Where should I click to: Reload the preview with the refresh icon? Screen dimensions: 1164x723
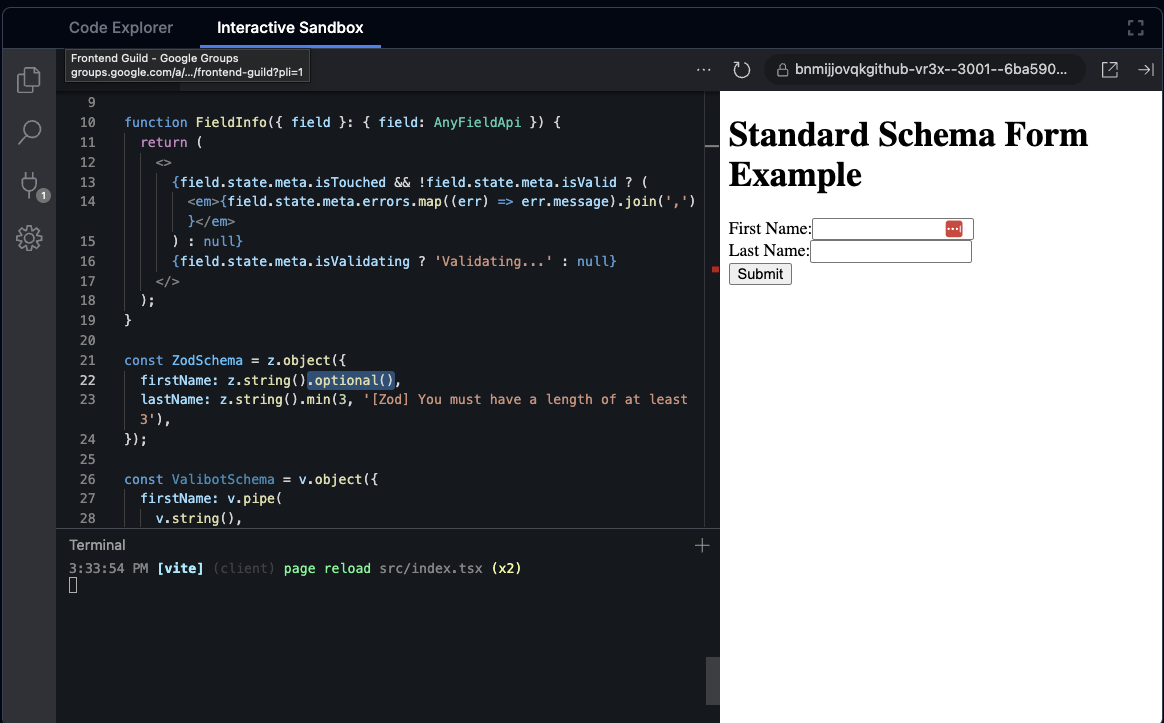pos(741,70)
